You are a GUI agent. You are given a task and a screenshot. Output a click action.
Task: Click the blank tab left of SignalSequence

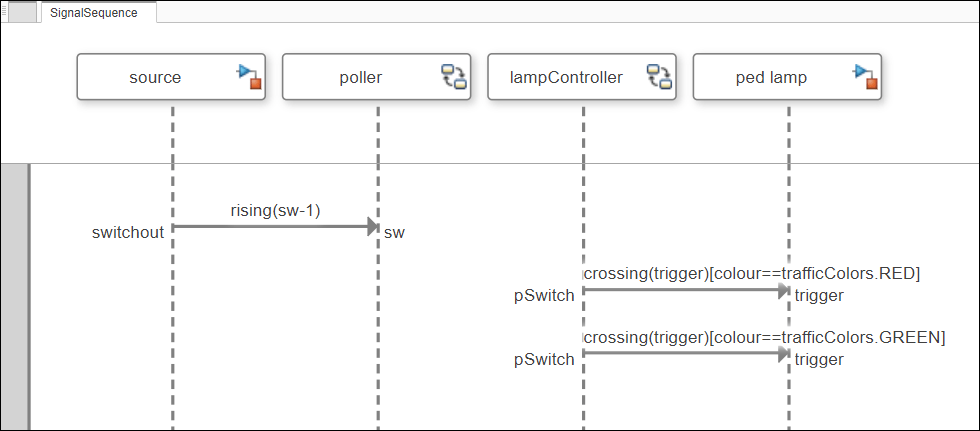(x=23, y=13)
